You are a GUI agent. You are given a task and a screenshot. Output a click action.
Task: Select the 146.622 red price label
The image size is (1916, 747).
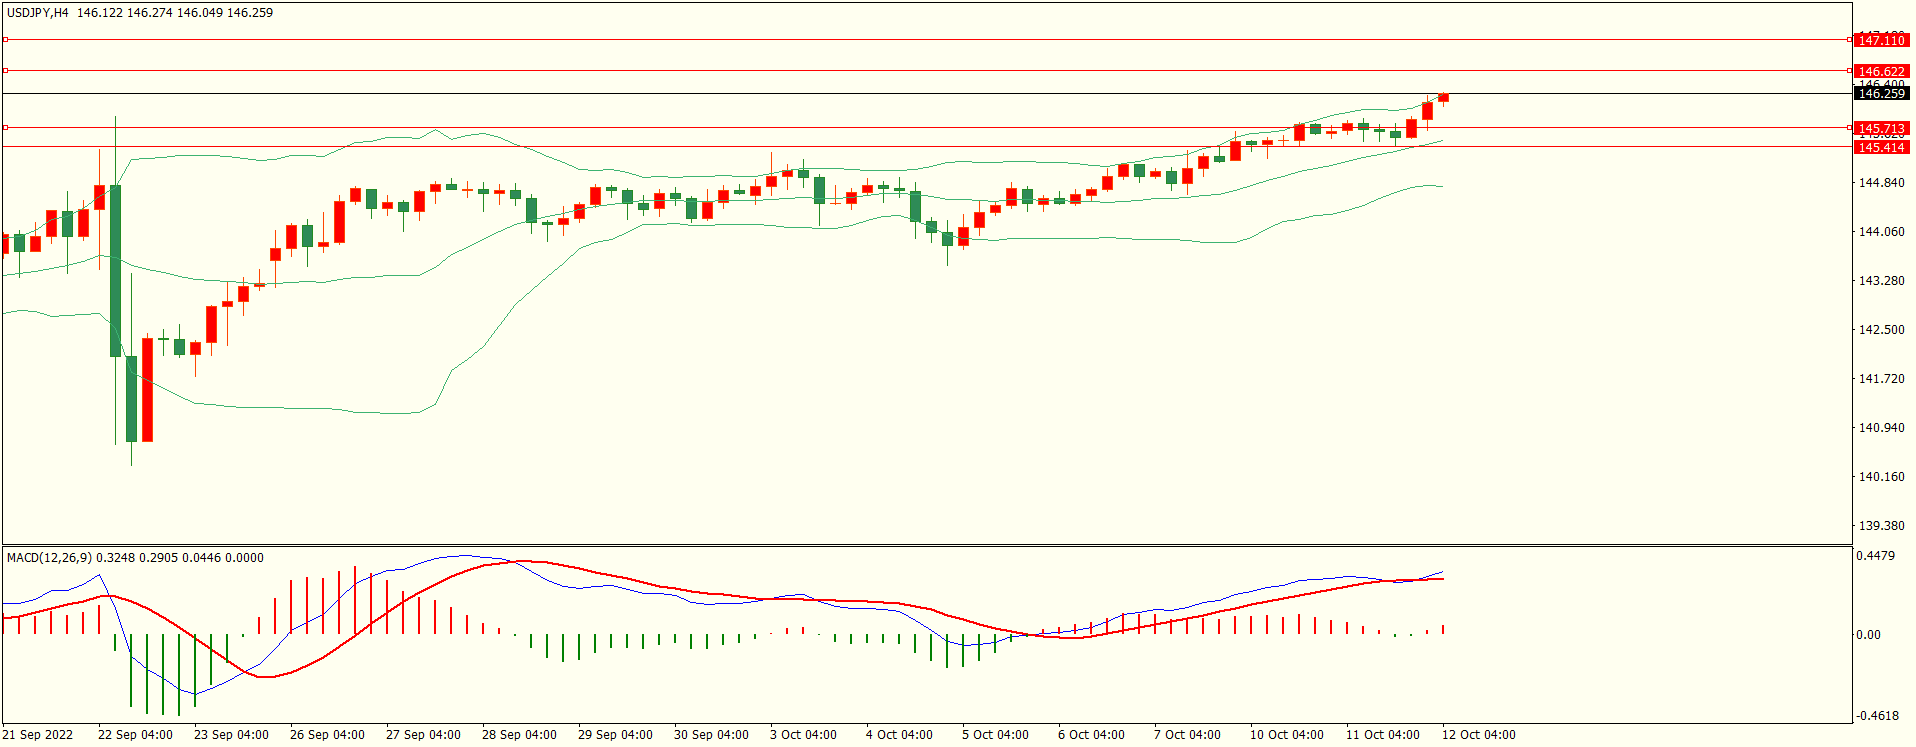(x=1880, y=71)
